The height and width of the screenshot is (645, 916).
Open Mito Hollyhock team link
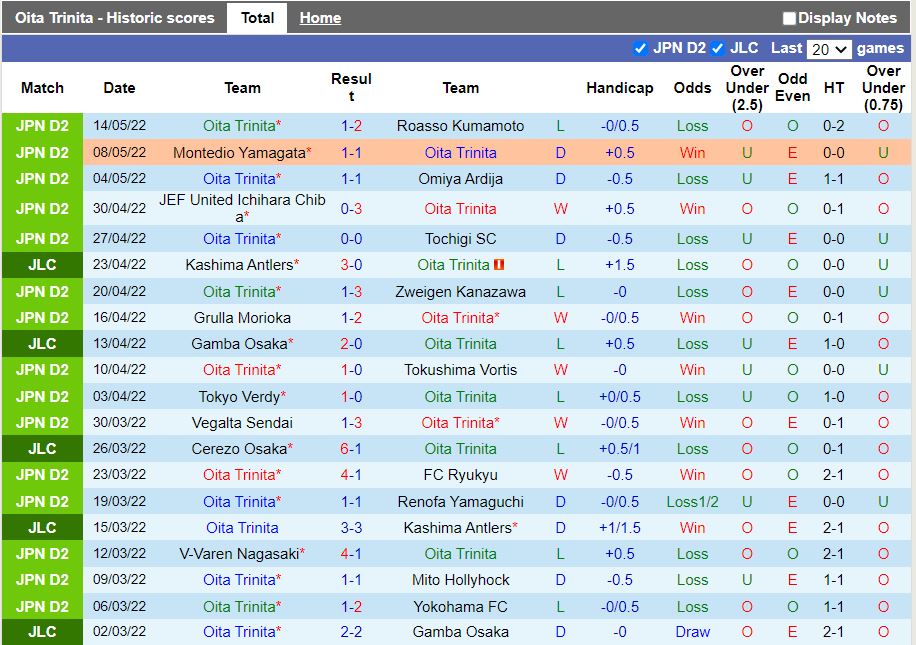click(x=460, y=580)
